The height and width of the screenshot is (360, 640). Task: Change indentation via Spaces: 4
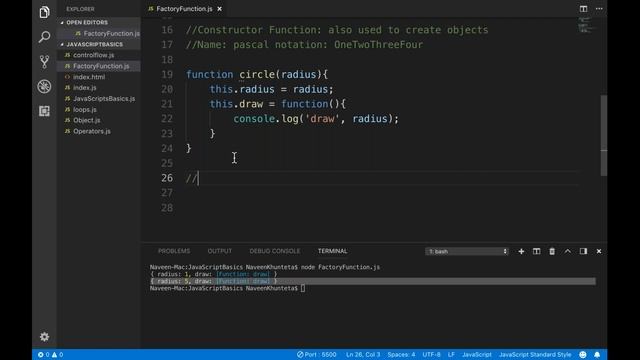pos(401,355)
